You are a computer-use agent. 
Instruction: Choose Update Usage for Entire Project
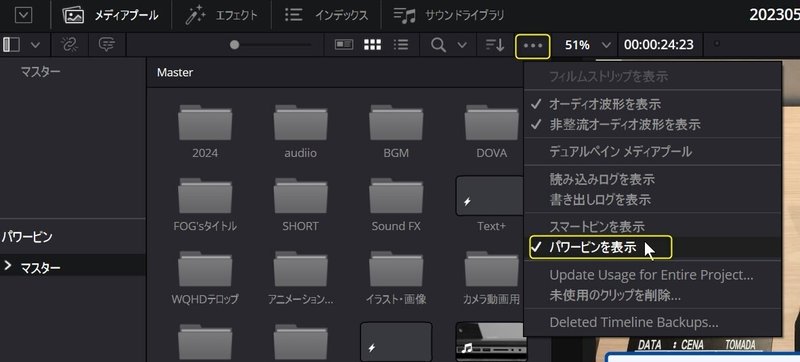pos(653,275)
